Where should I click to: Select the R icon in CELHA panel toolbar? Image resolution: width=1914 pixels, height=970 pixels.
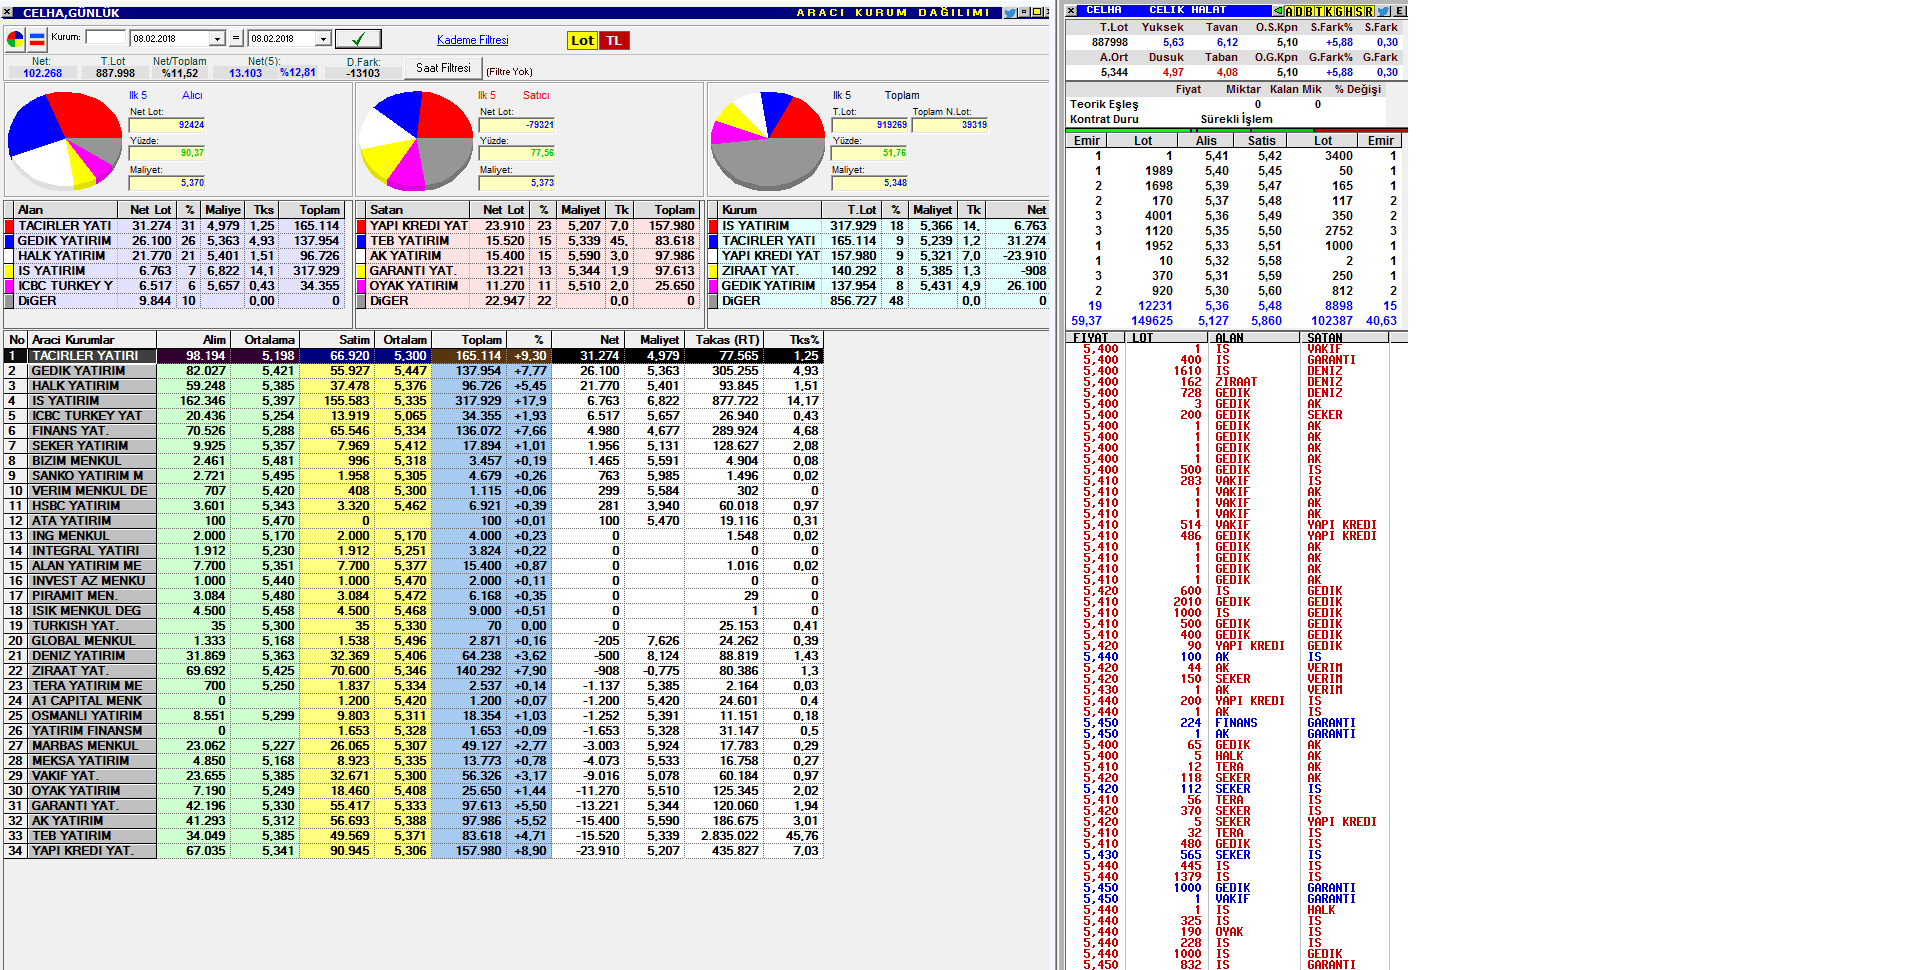[1369, 11]
